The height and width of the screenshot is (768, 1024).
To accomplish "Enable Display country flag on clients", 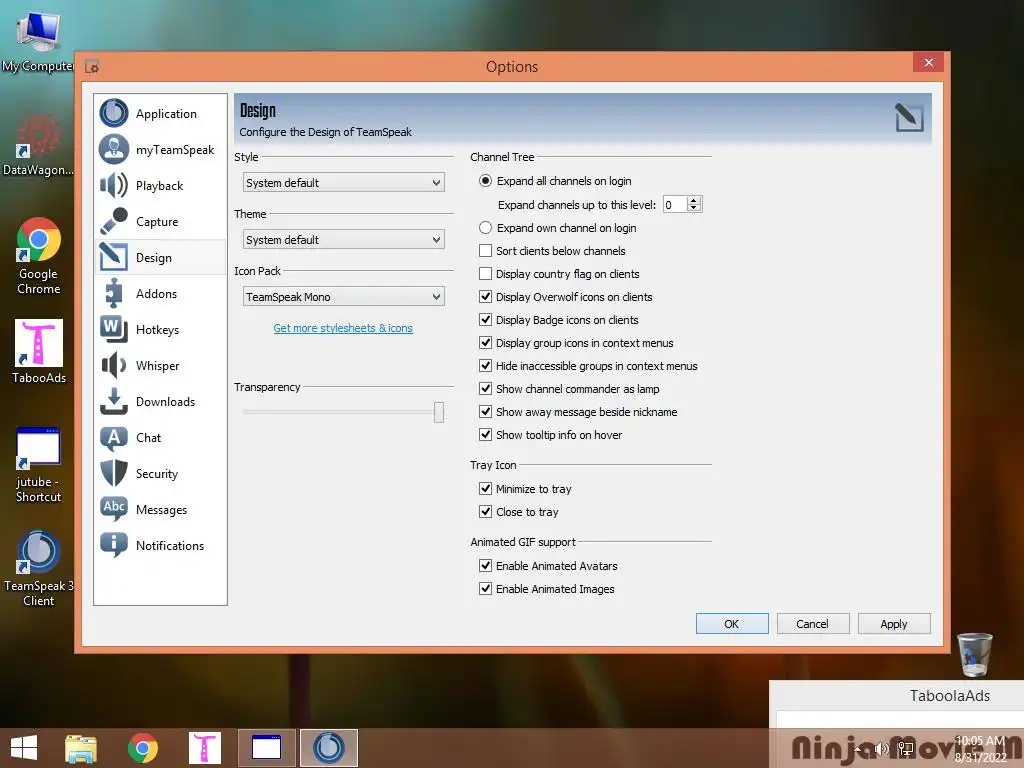I will 485,274.
